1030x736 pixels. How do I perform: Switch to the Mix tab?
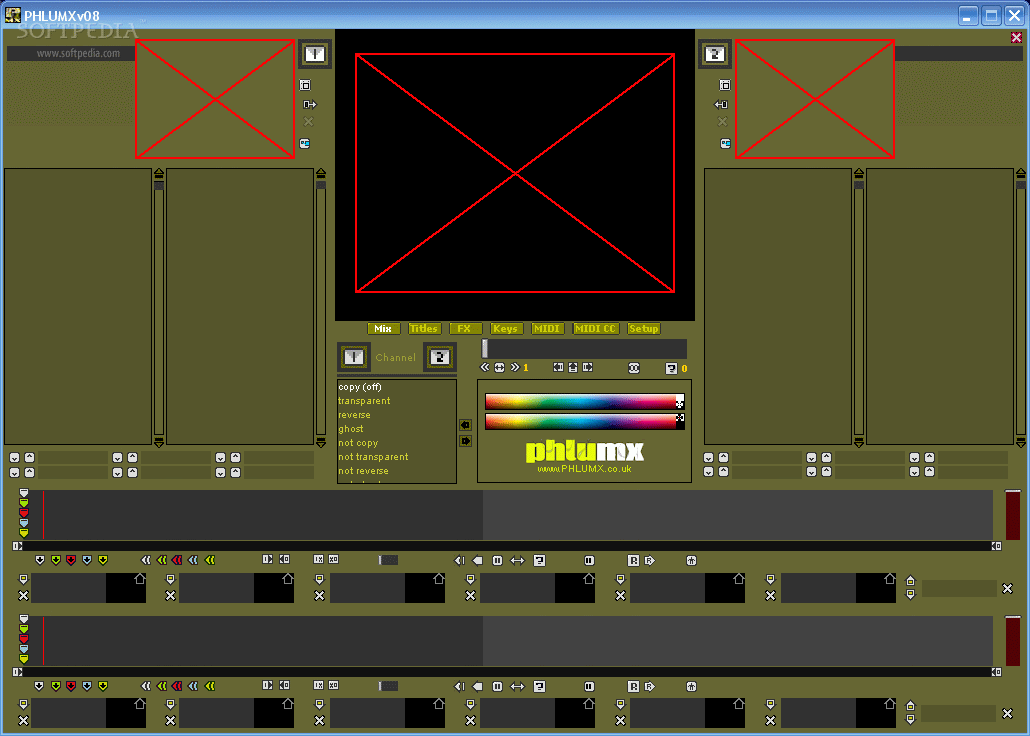tap(383, 329)
